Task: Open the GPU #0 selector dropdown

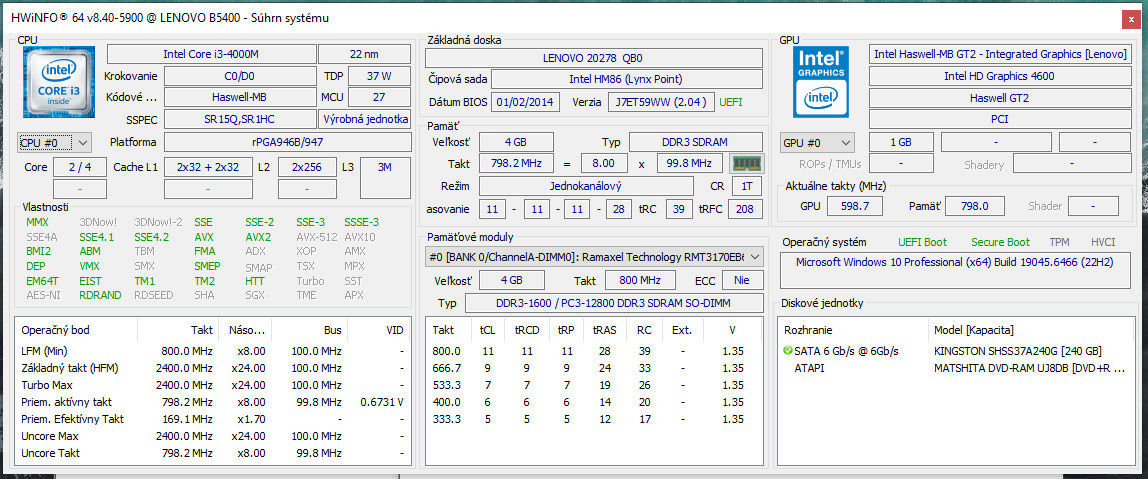Action: point(817,143)
